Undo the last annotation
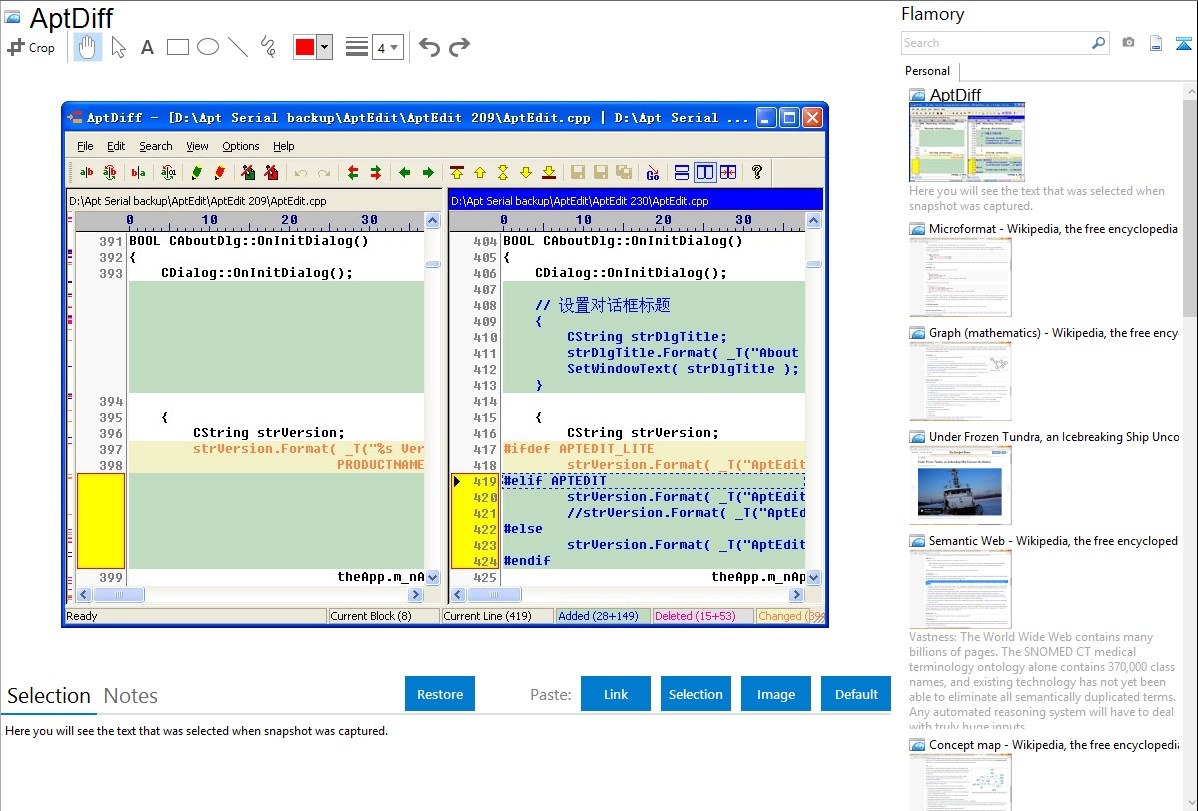Screen dimensions: 1198x811 click(x=429, y=47)
